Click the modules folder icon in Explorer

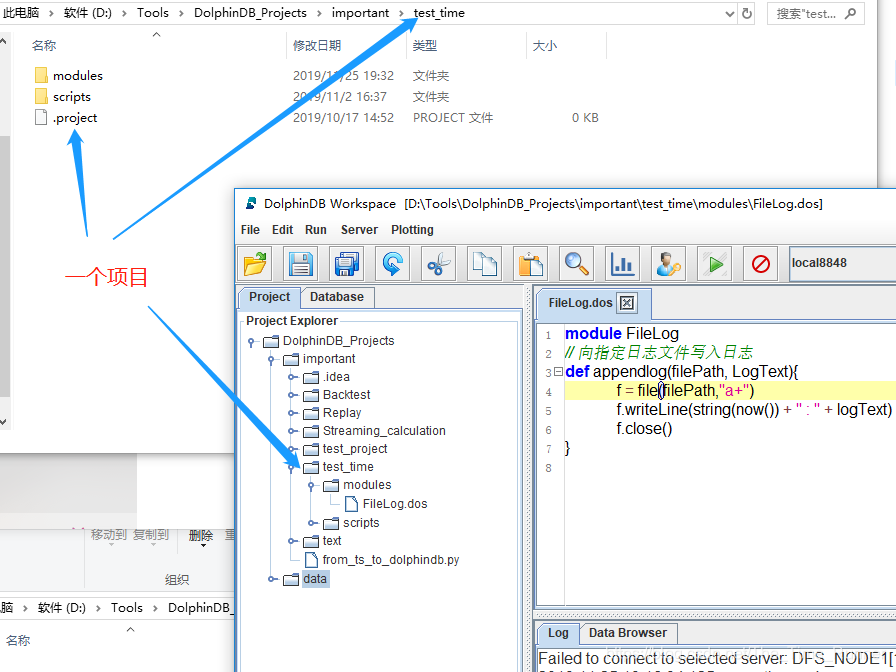[x=41, y=75]
